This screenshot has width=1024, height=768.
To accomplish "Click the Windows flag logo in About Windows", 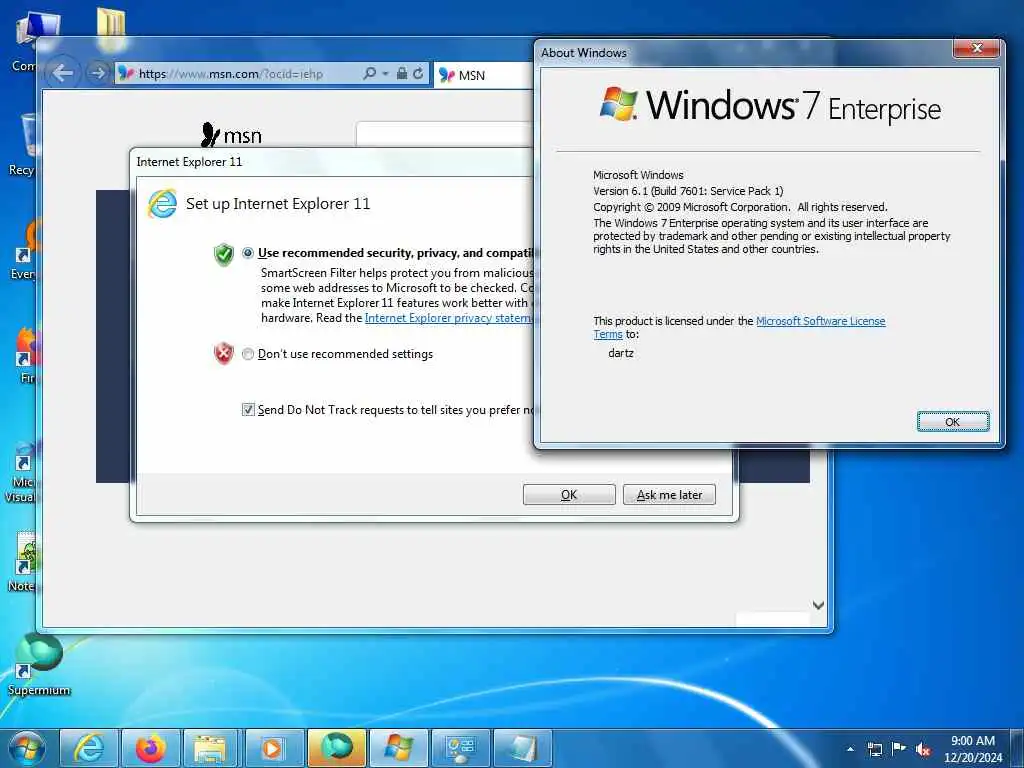I will (618, 103).
